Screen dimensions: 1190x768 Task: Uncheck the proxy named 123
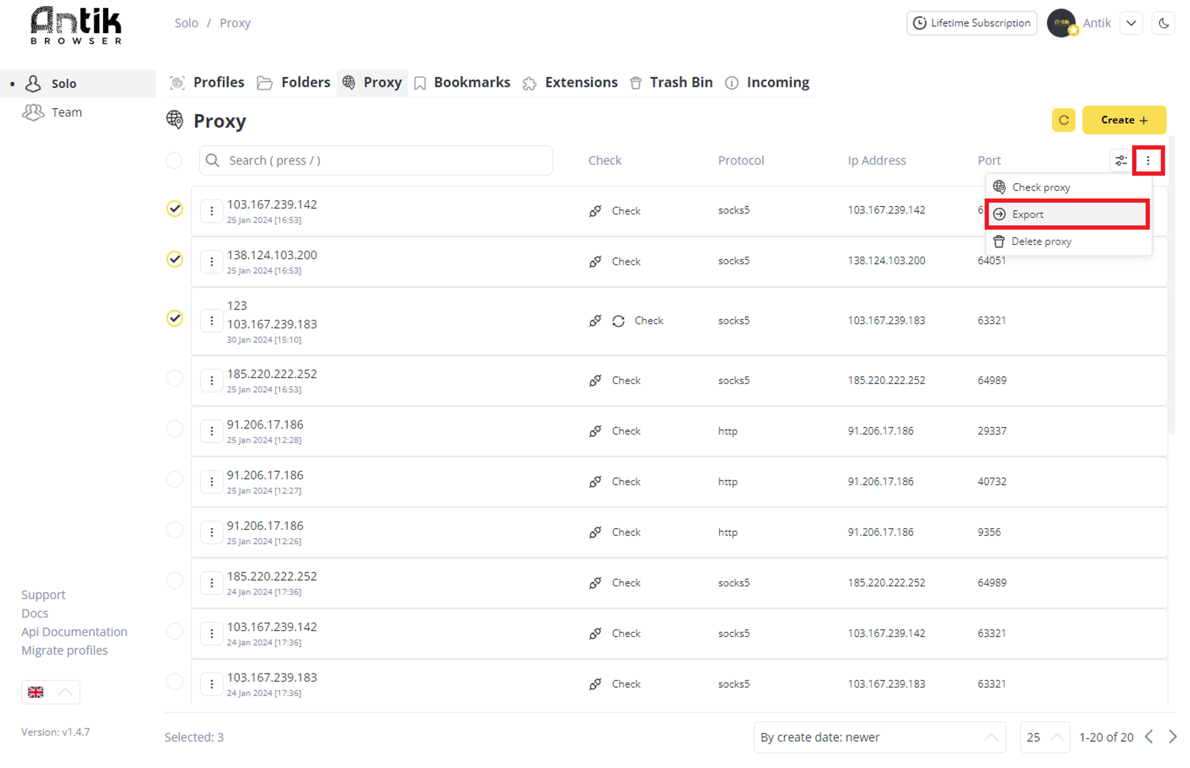click(175, 318)
